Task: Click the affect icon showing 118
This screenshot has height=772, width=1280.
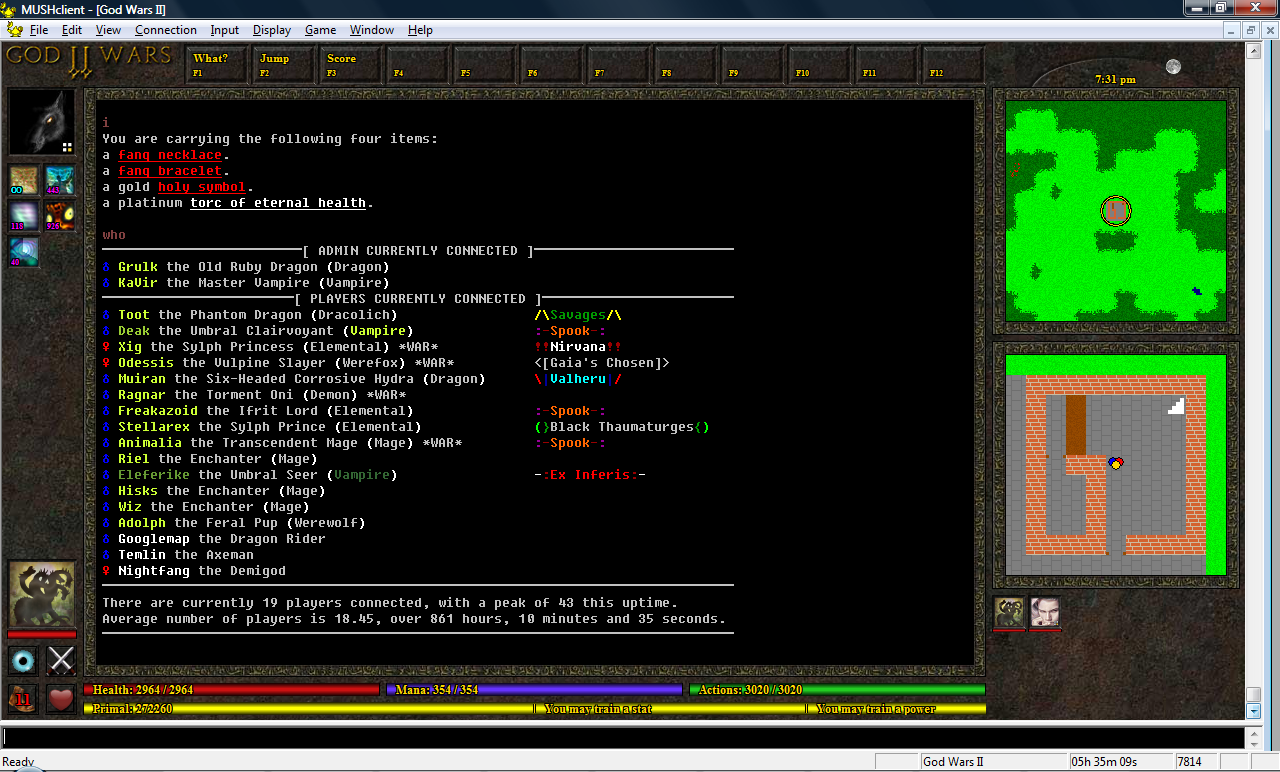Action: coord(24,216)
